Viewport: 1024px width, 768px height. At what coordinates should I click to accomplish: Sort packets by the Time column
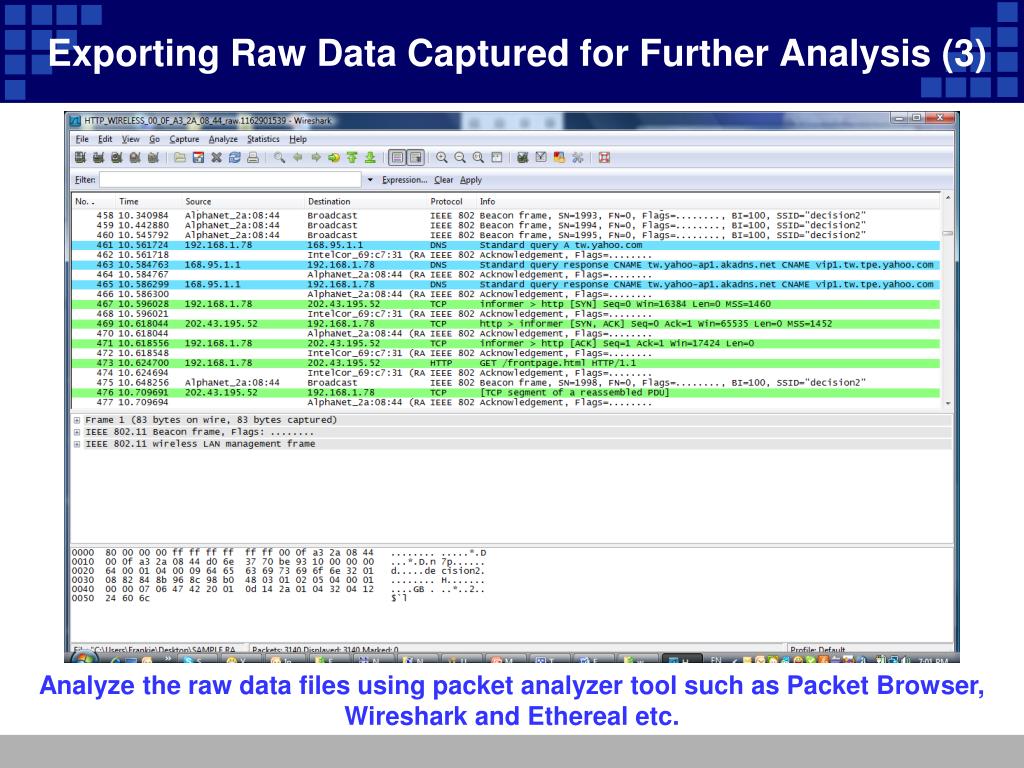[x=147, y=201]
